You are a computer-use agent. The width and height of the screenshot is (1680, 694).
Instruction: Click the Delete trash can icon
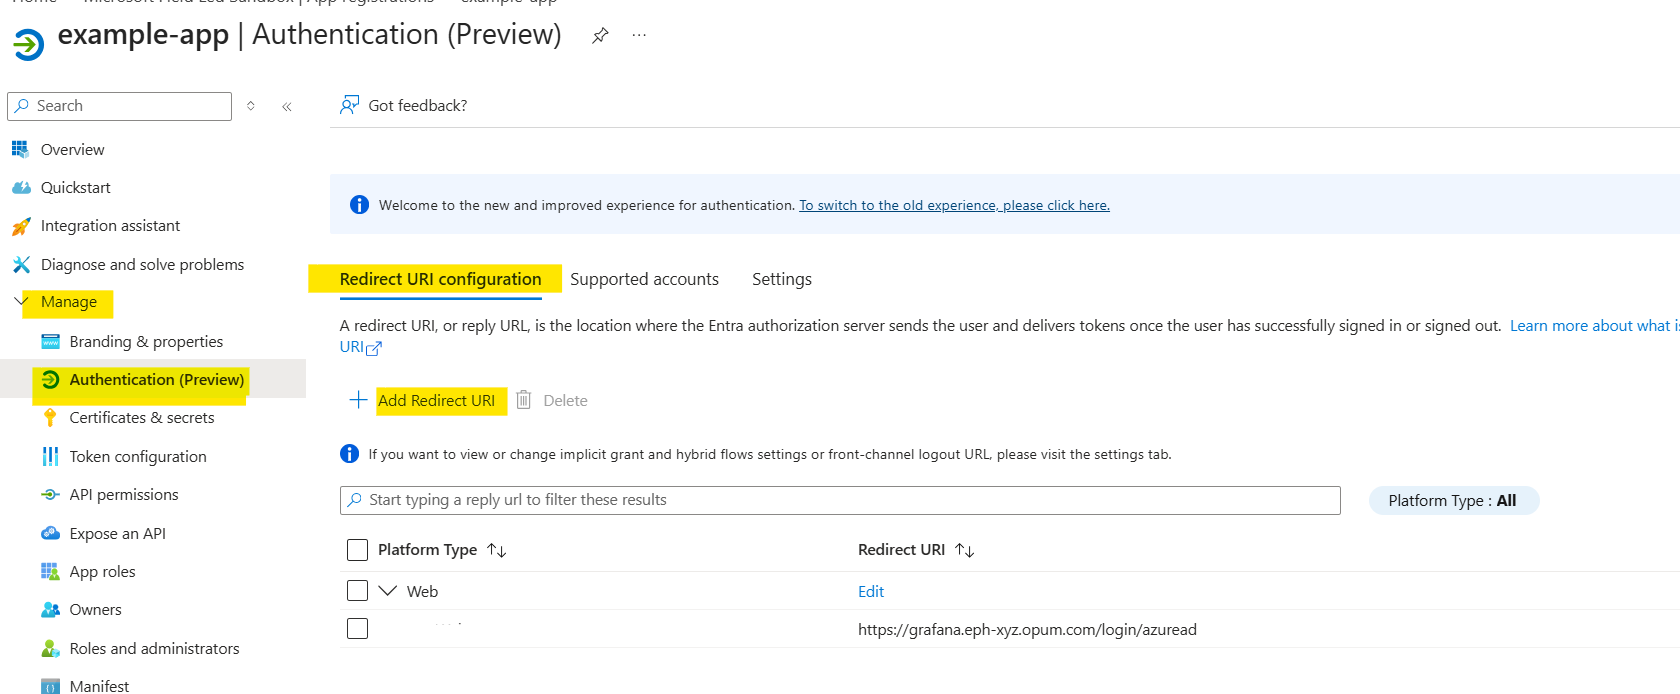tap(523, 400)
